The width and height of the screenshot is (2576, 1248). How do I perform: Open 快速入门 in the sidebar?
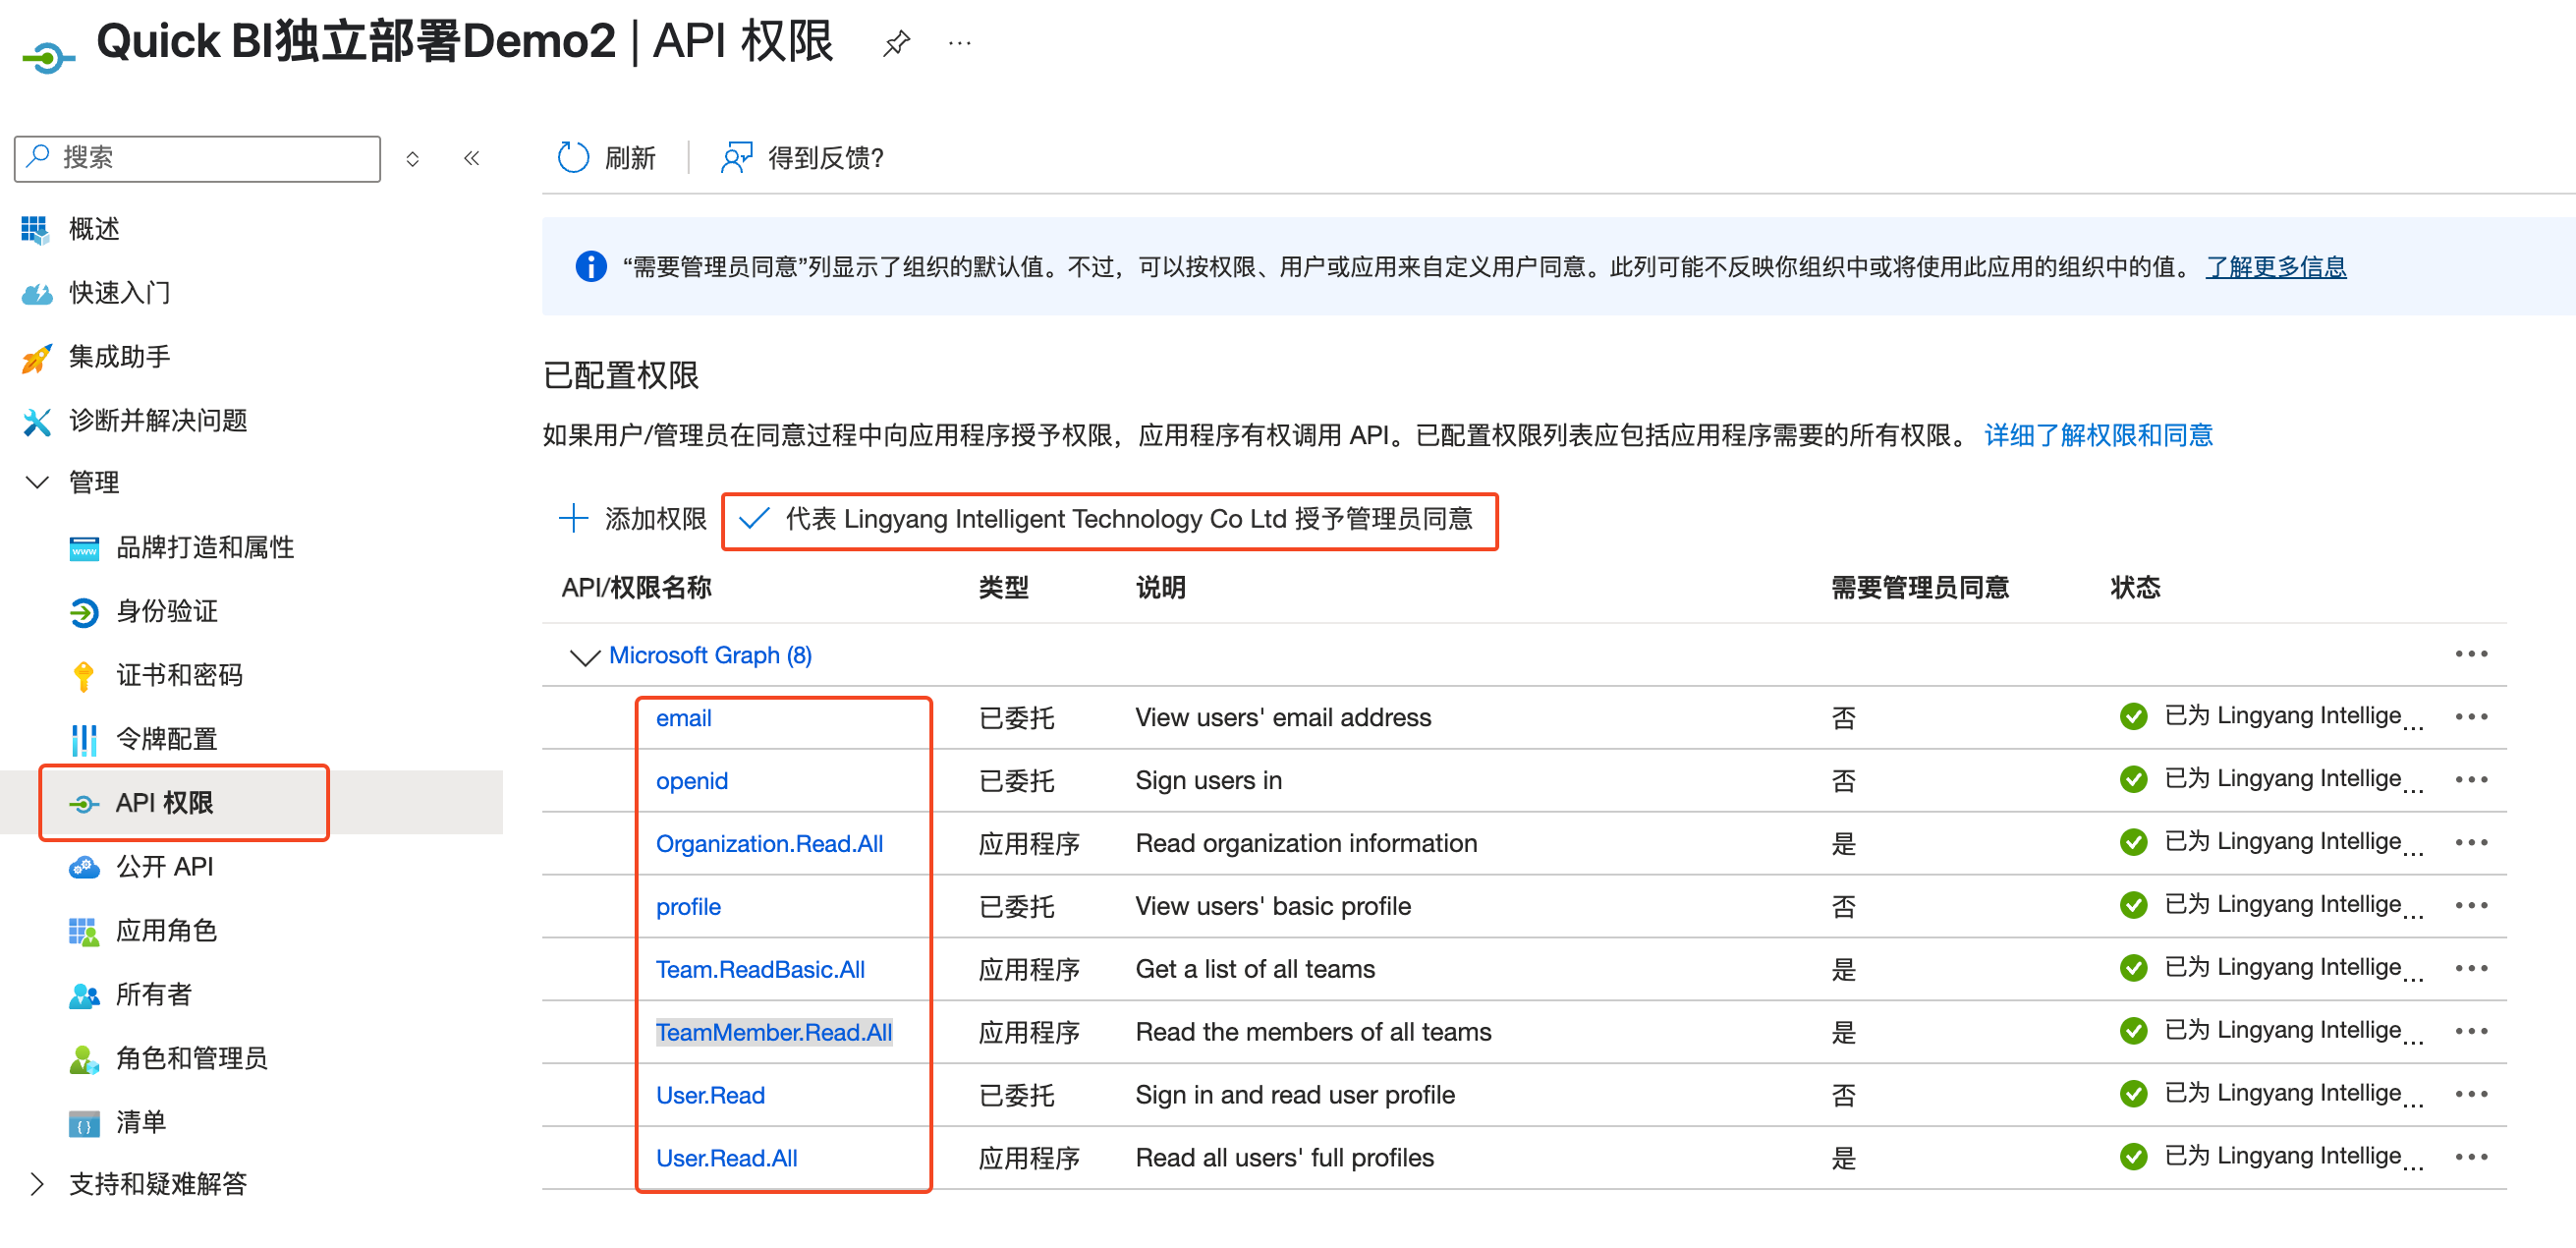click(x=119, y=293)
